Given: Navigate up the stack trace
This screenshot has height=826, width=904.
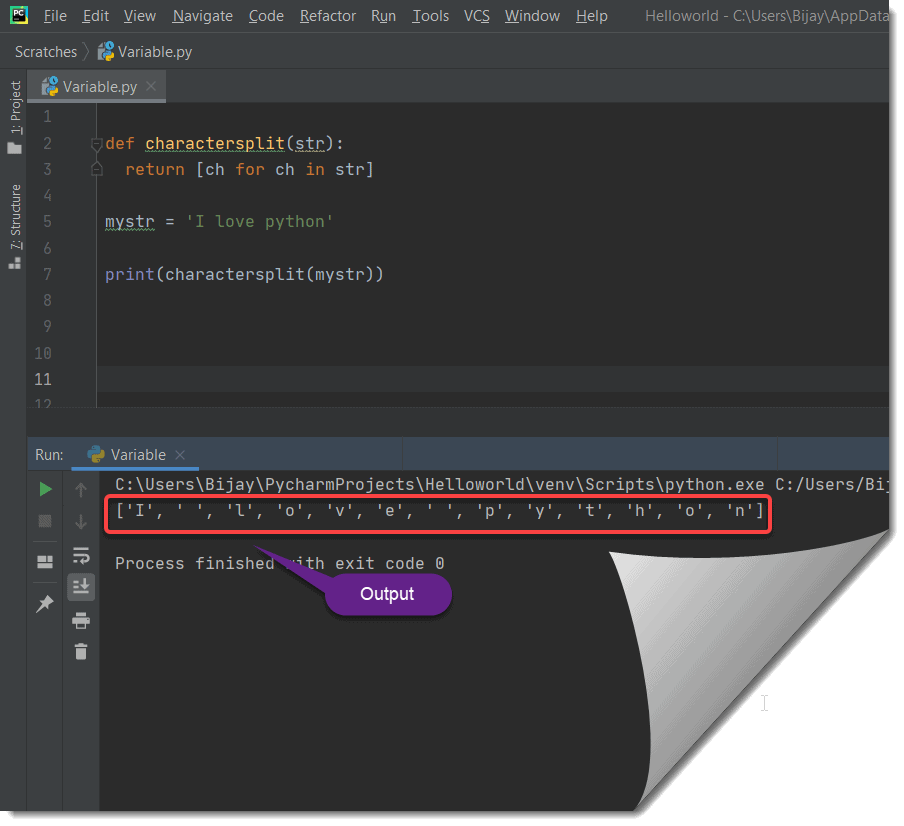Looking at the screenshot, I should pos(81,489).
